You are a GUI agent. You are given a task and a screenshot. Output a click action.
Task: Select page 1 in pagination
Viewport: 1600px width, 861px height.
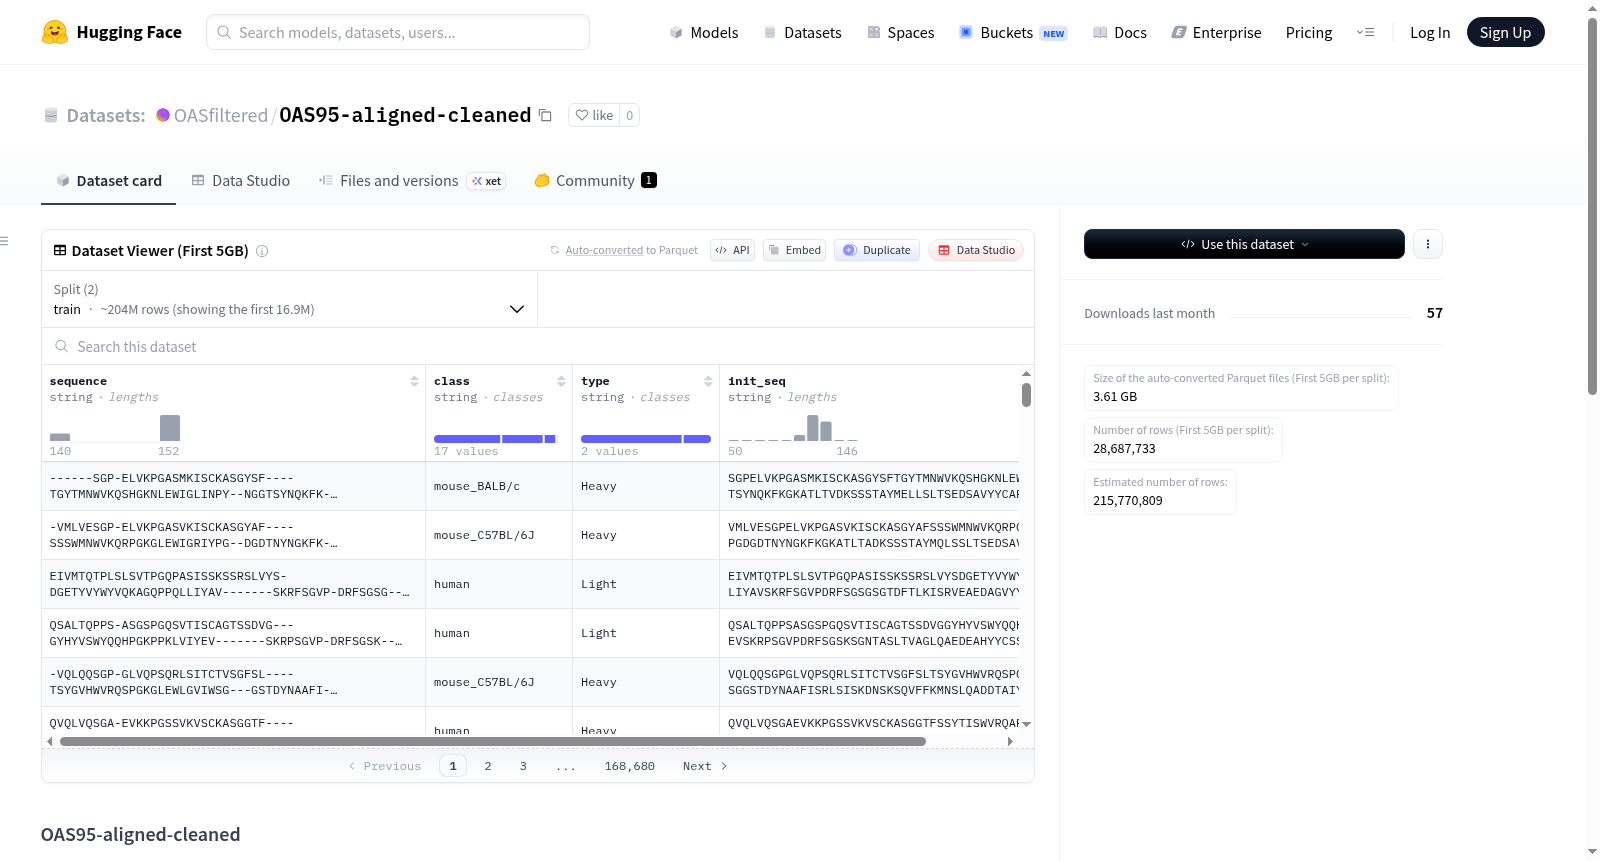453,766
